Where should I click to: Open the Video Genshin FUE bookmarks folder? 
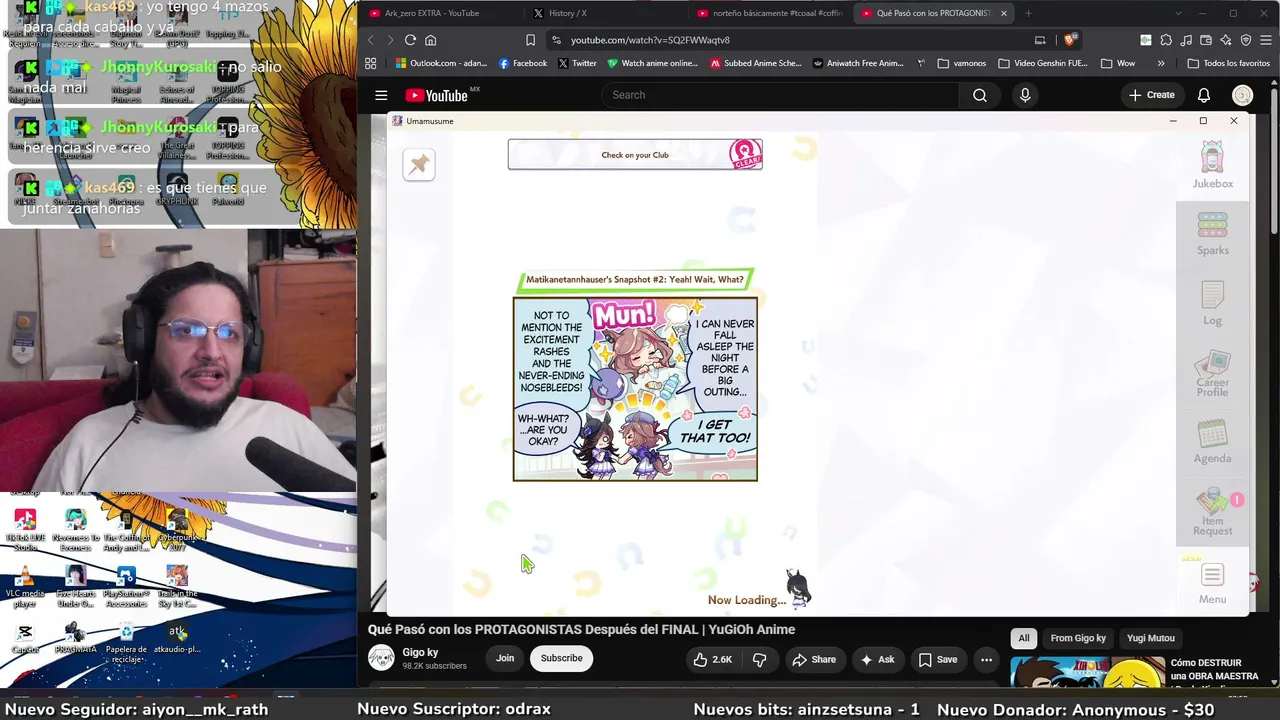click(1041, 63)
